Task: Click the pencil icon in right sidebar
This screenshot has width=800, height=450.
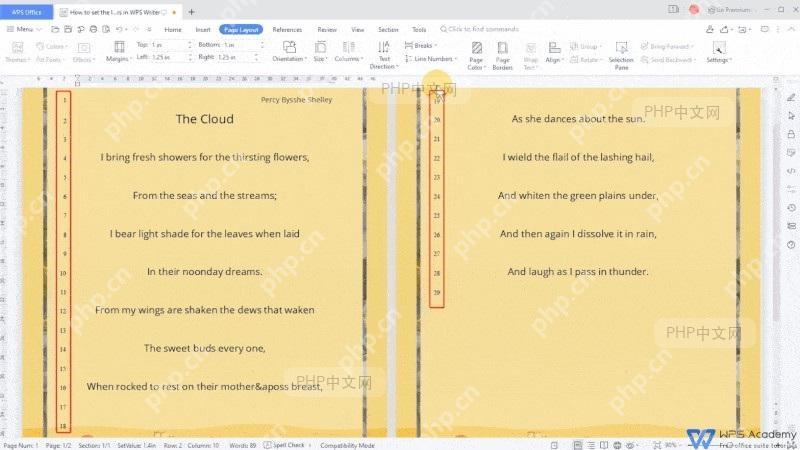Action: point(791,97)
